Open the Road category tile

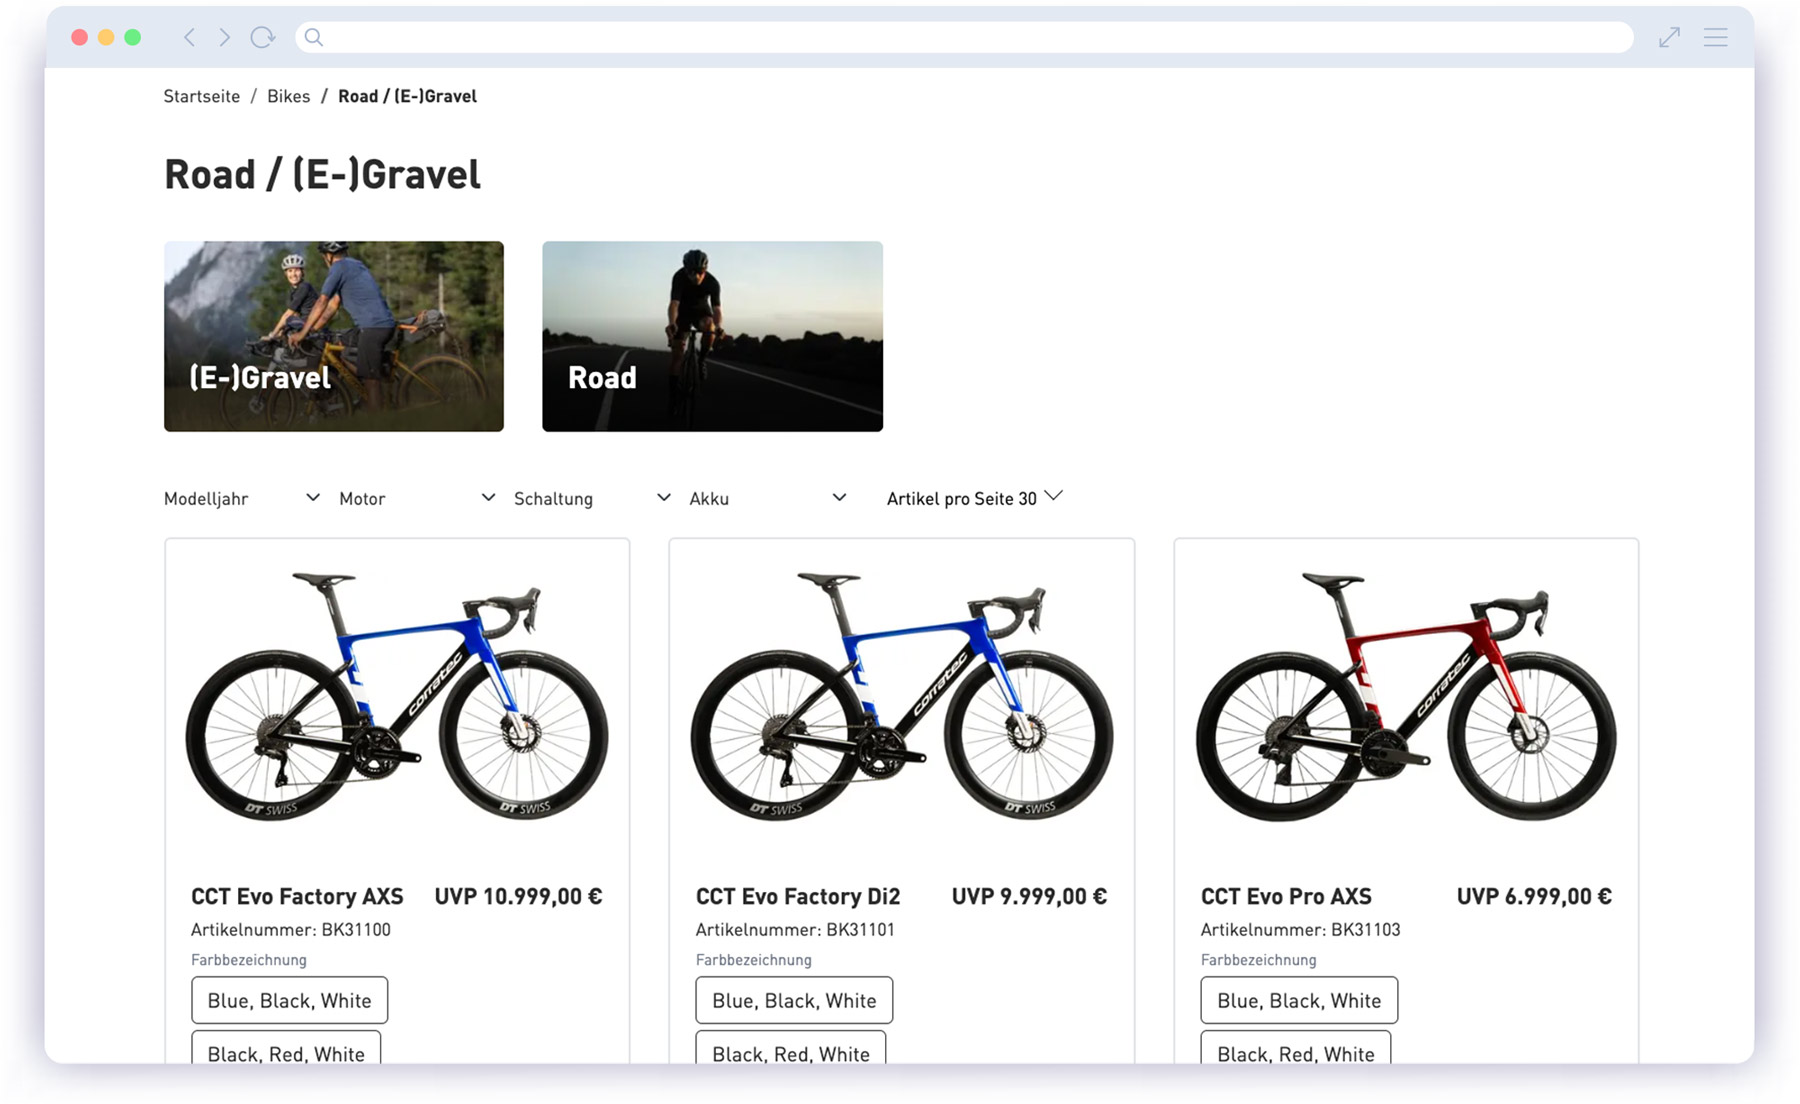[712, 336]
